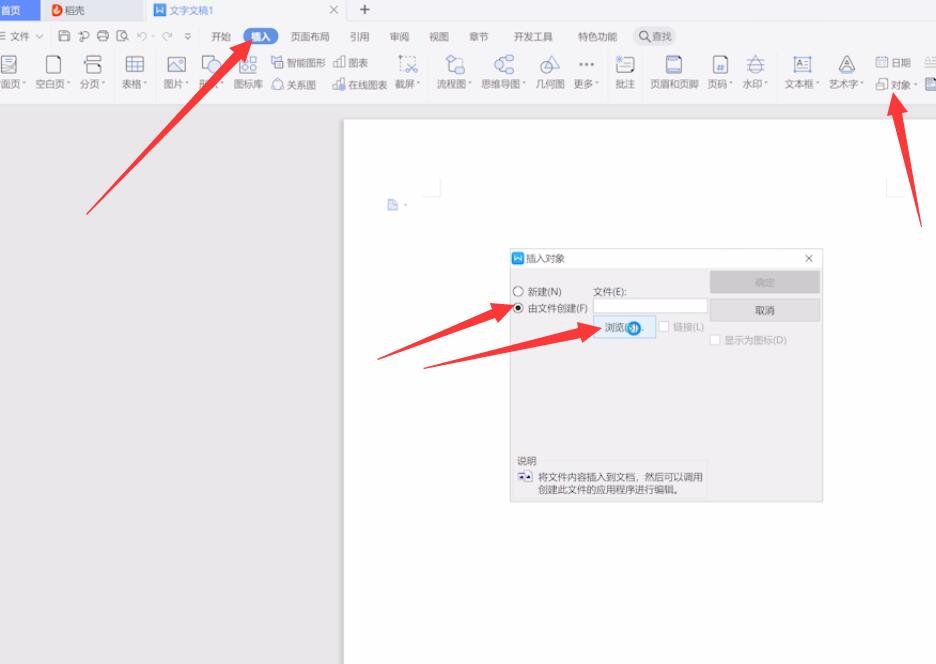Open the 开发工具 ribbon tab

(532, 36)
